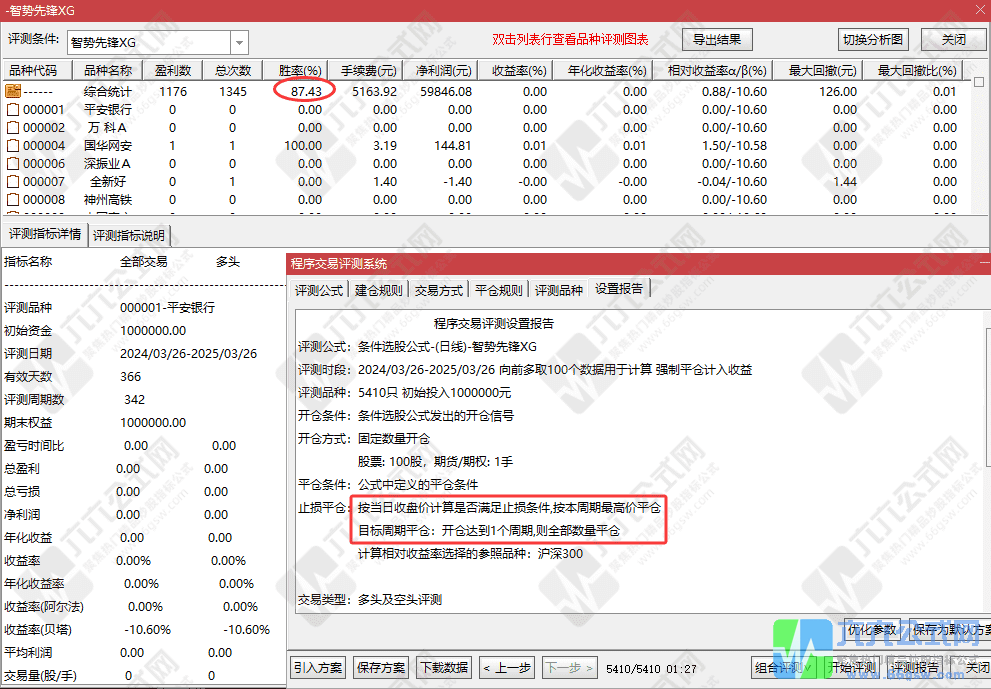Click the 综合统计 statistics icon in first row

(x=13, y=91)
